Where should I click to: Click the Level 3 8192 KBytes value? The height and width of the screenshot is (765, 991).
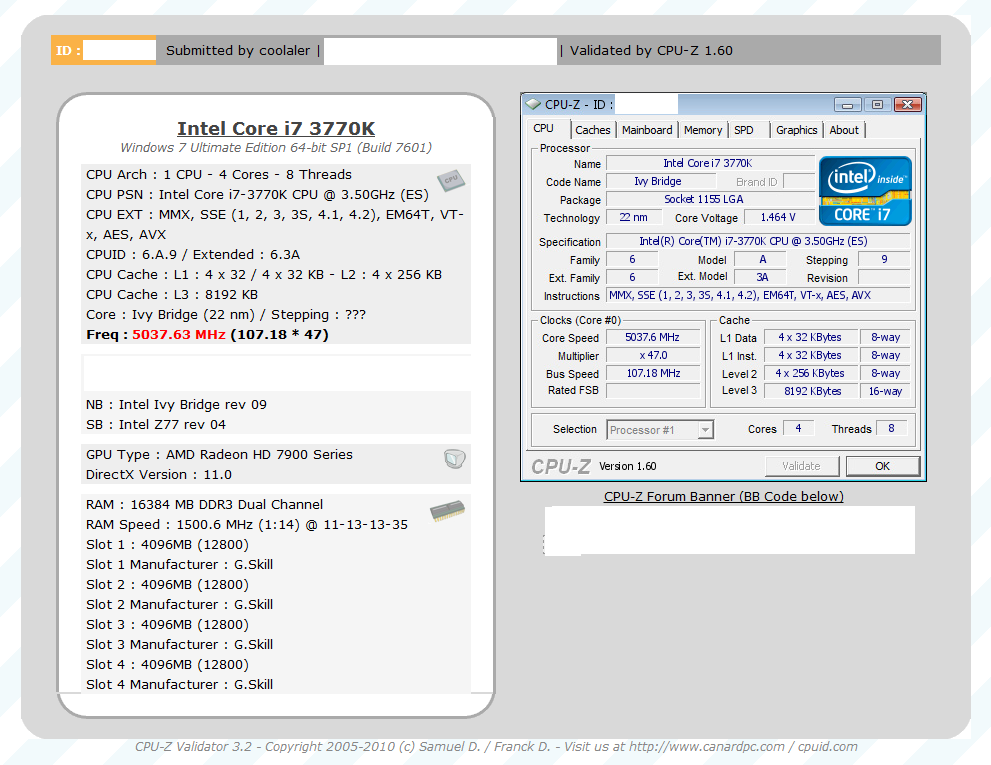click(x=810, y=391)
